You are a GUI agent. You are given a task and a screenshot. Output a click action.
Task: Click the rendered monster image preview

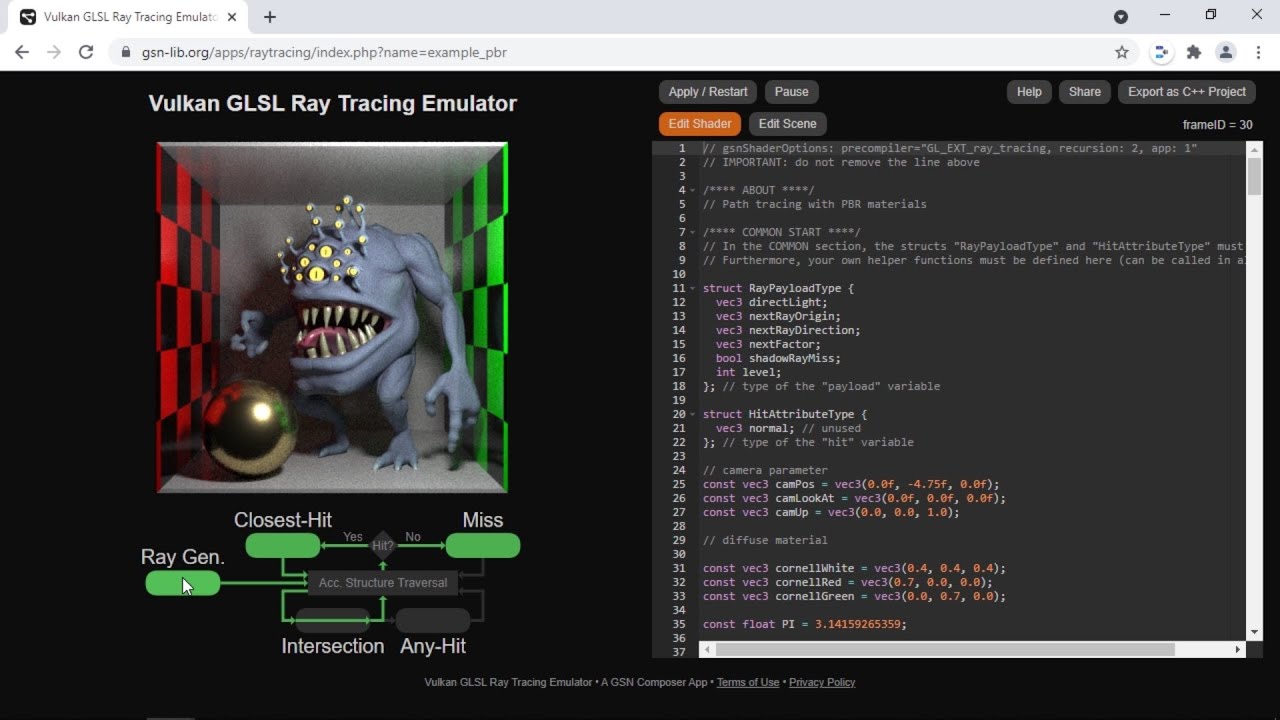point(332,317)
